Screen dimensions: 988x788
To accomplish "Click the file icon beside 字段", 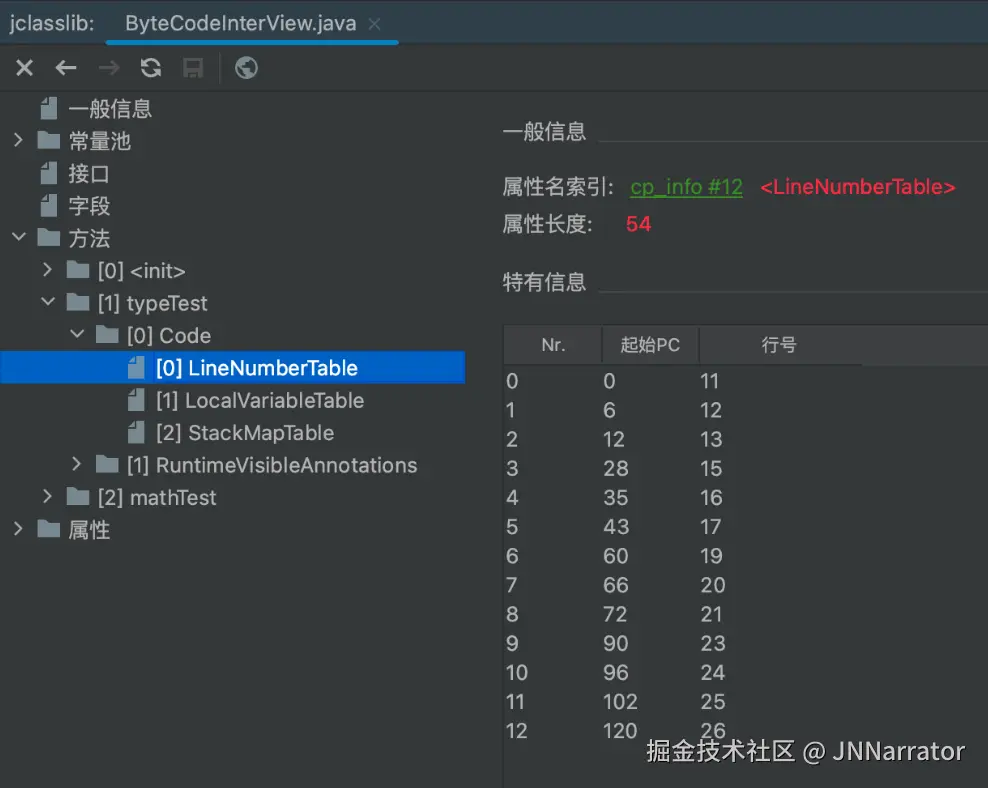I will [x=49, y=205].
